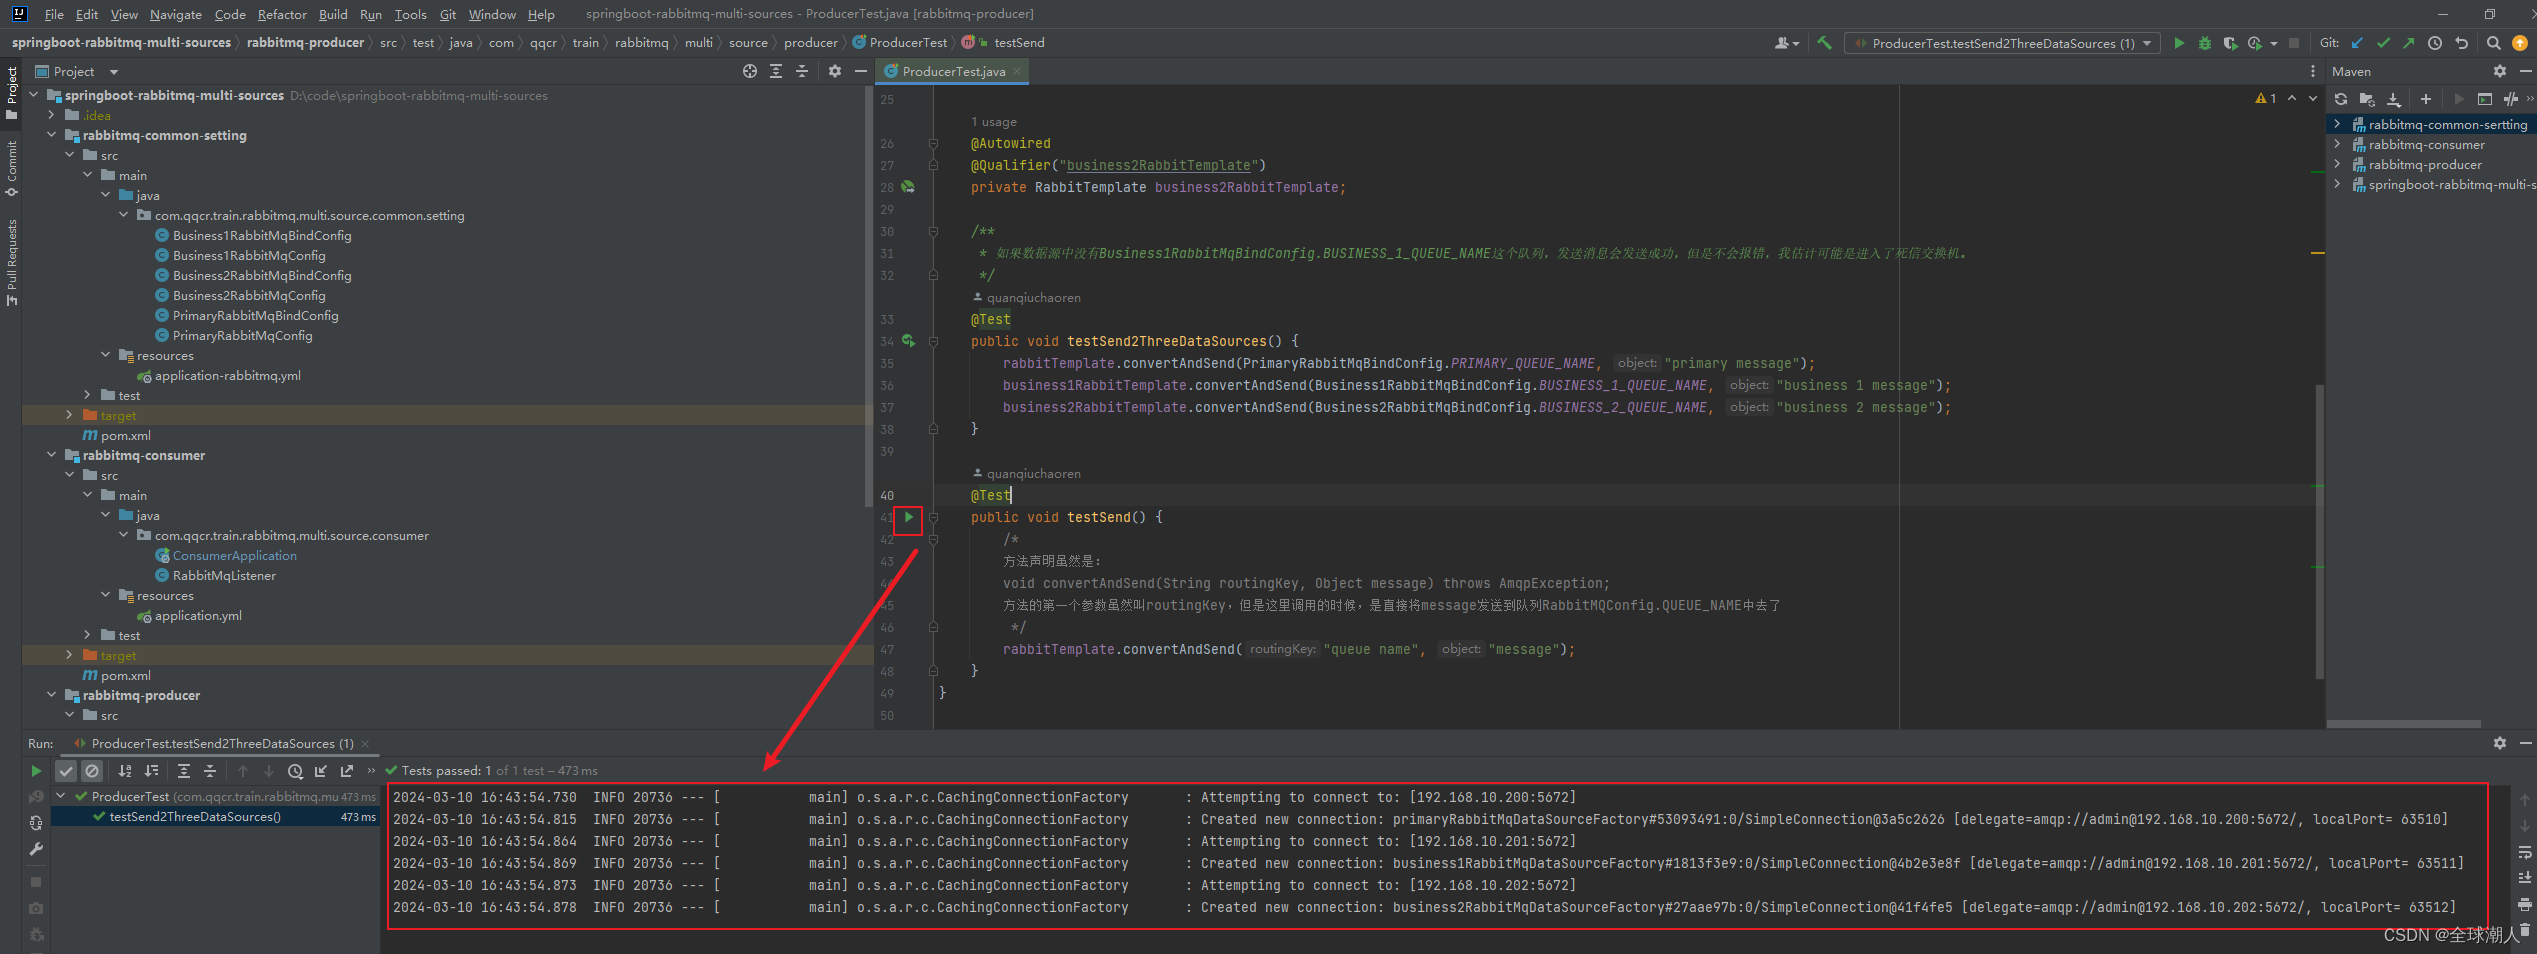The width and height of the screenshot is (2537, 954).
Task: Toggle Pull Requests tool window button
Action: [x=11, y=262]
